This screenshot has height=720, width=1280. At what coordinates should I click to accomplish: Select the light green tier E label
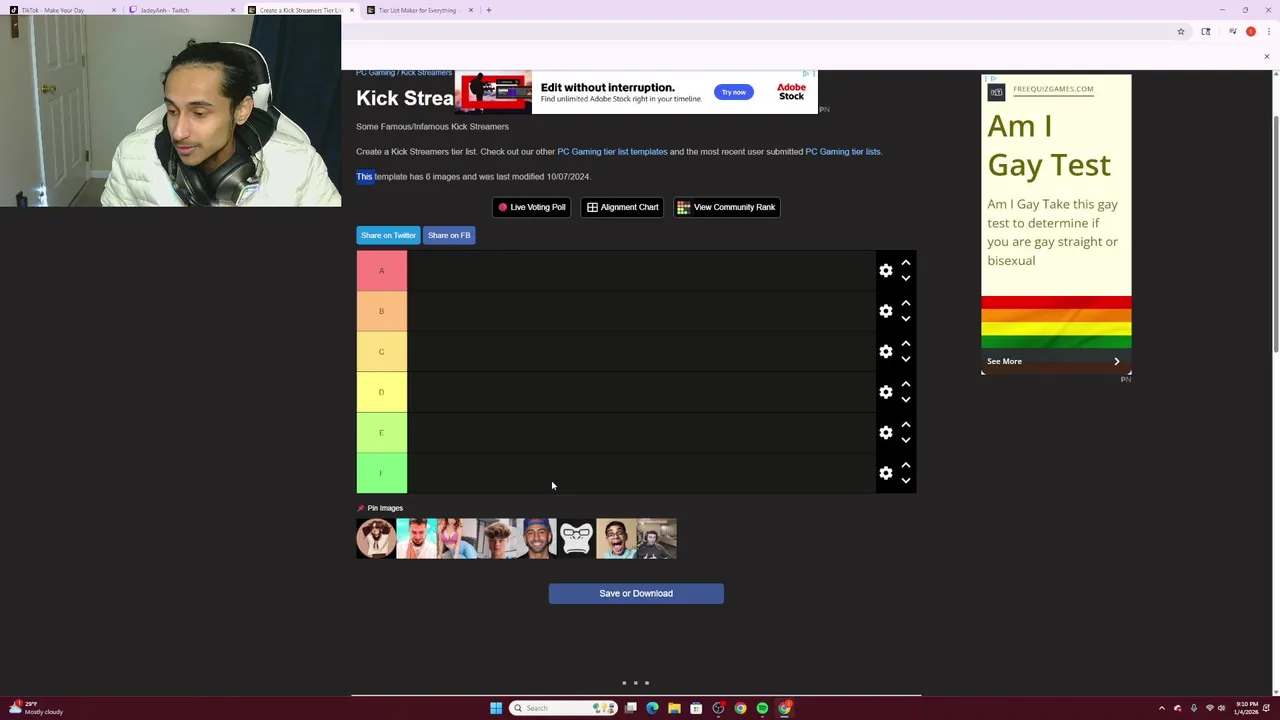[x=381, y=433]
